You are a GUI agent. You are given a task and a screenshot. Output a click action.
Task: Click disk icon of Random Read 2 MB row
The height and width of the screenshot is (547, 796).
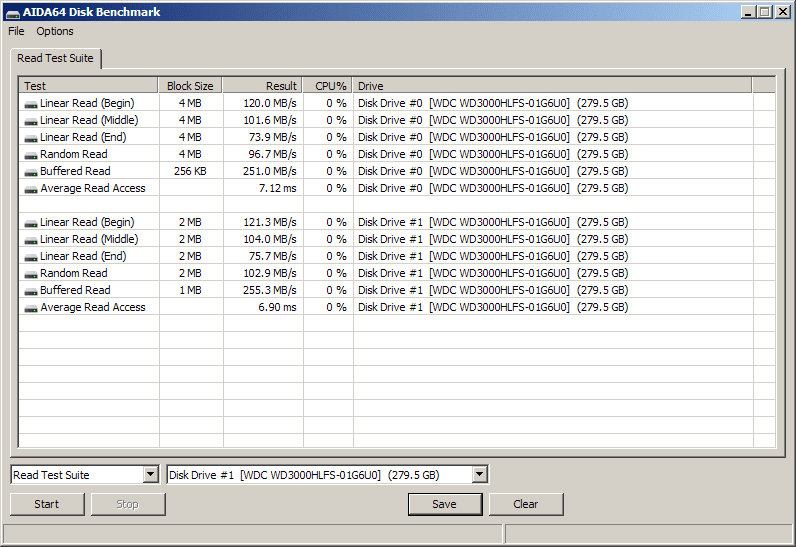[x=30, y=275]
